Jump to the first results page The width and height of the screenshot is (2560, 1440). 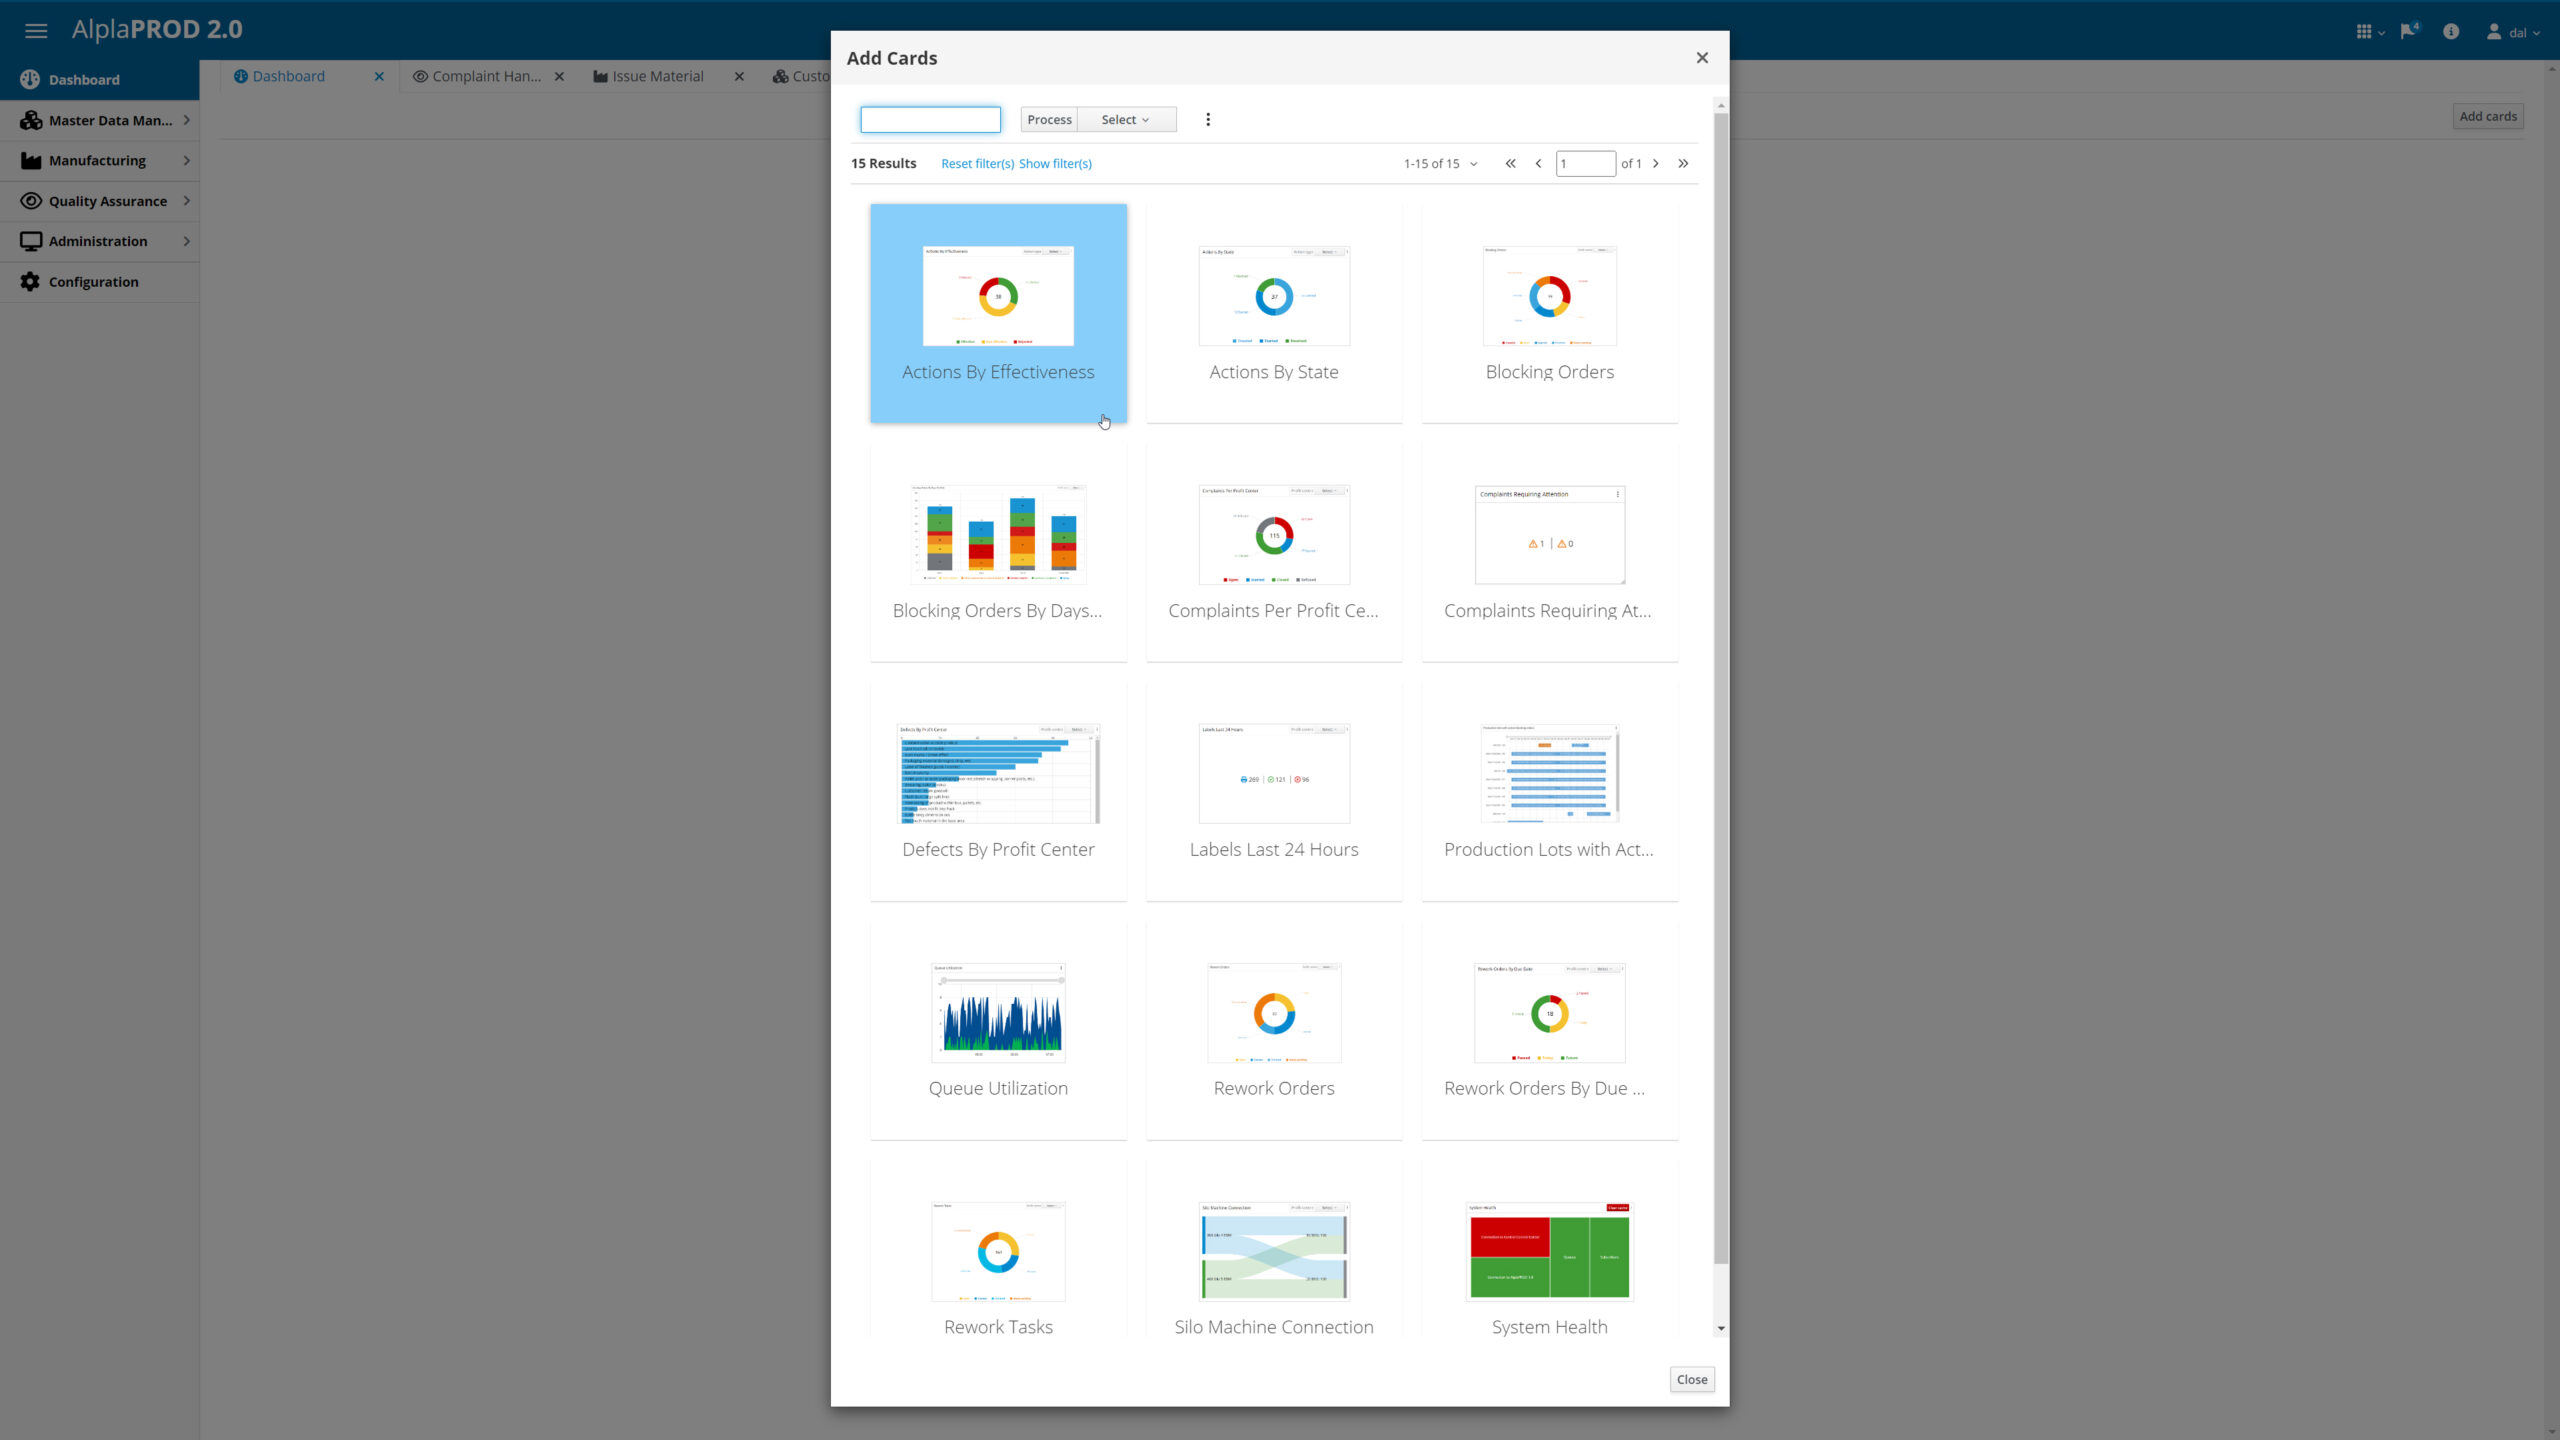(1510, 163)
